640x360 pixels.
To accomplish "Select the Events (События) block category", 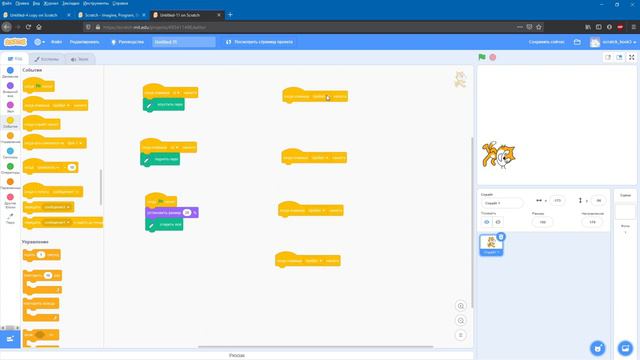I will 10,122.
